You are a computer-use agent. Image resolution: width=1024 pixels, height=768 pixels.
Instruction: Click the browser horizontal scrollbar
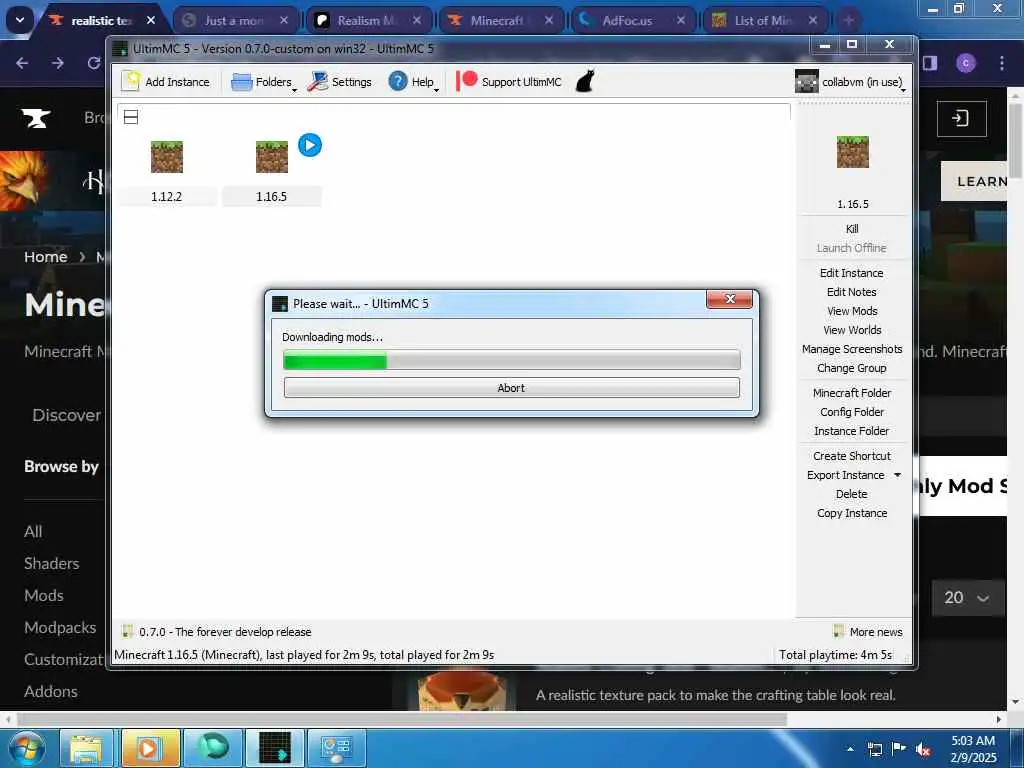[402, 720]
